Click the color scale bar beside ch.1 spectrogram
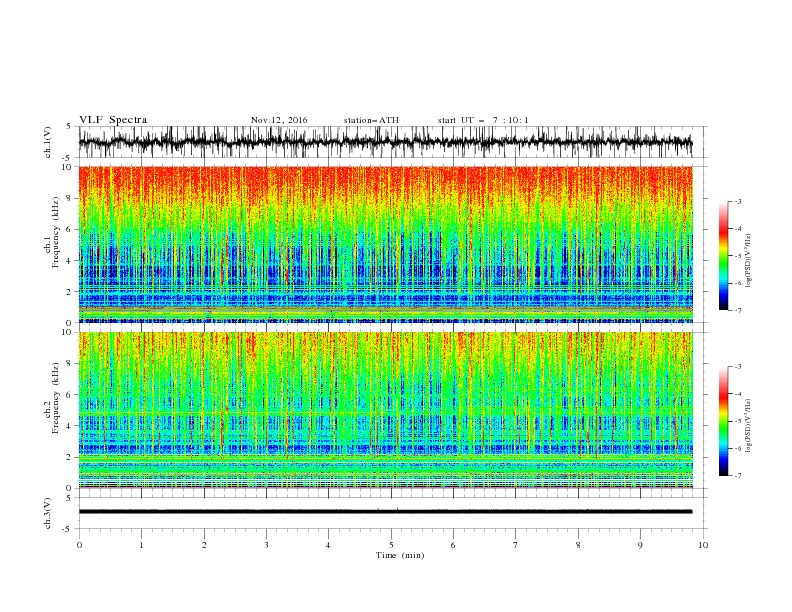This screenshot has width=792, height=612. coord(723,256)
